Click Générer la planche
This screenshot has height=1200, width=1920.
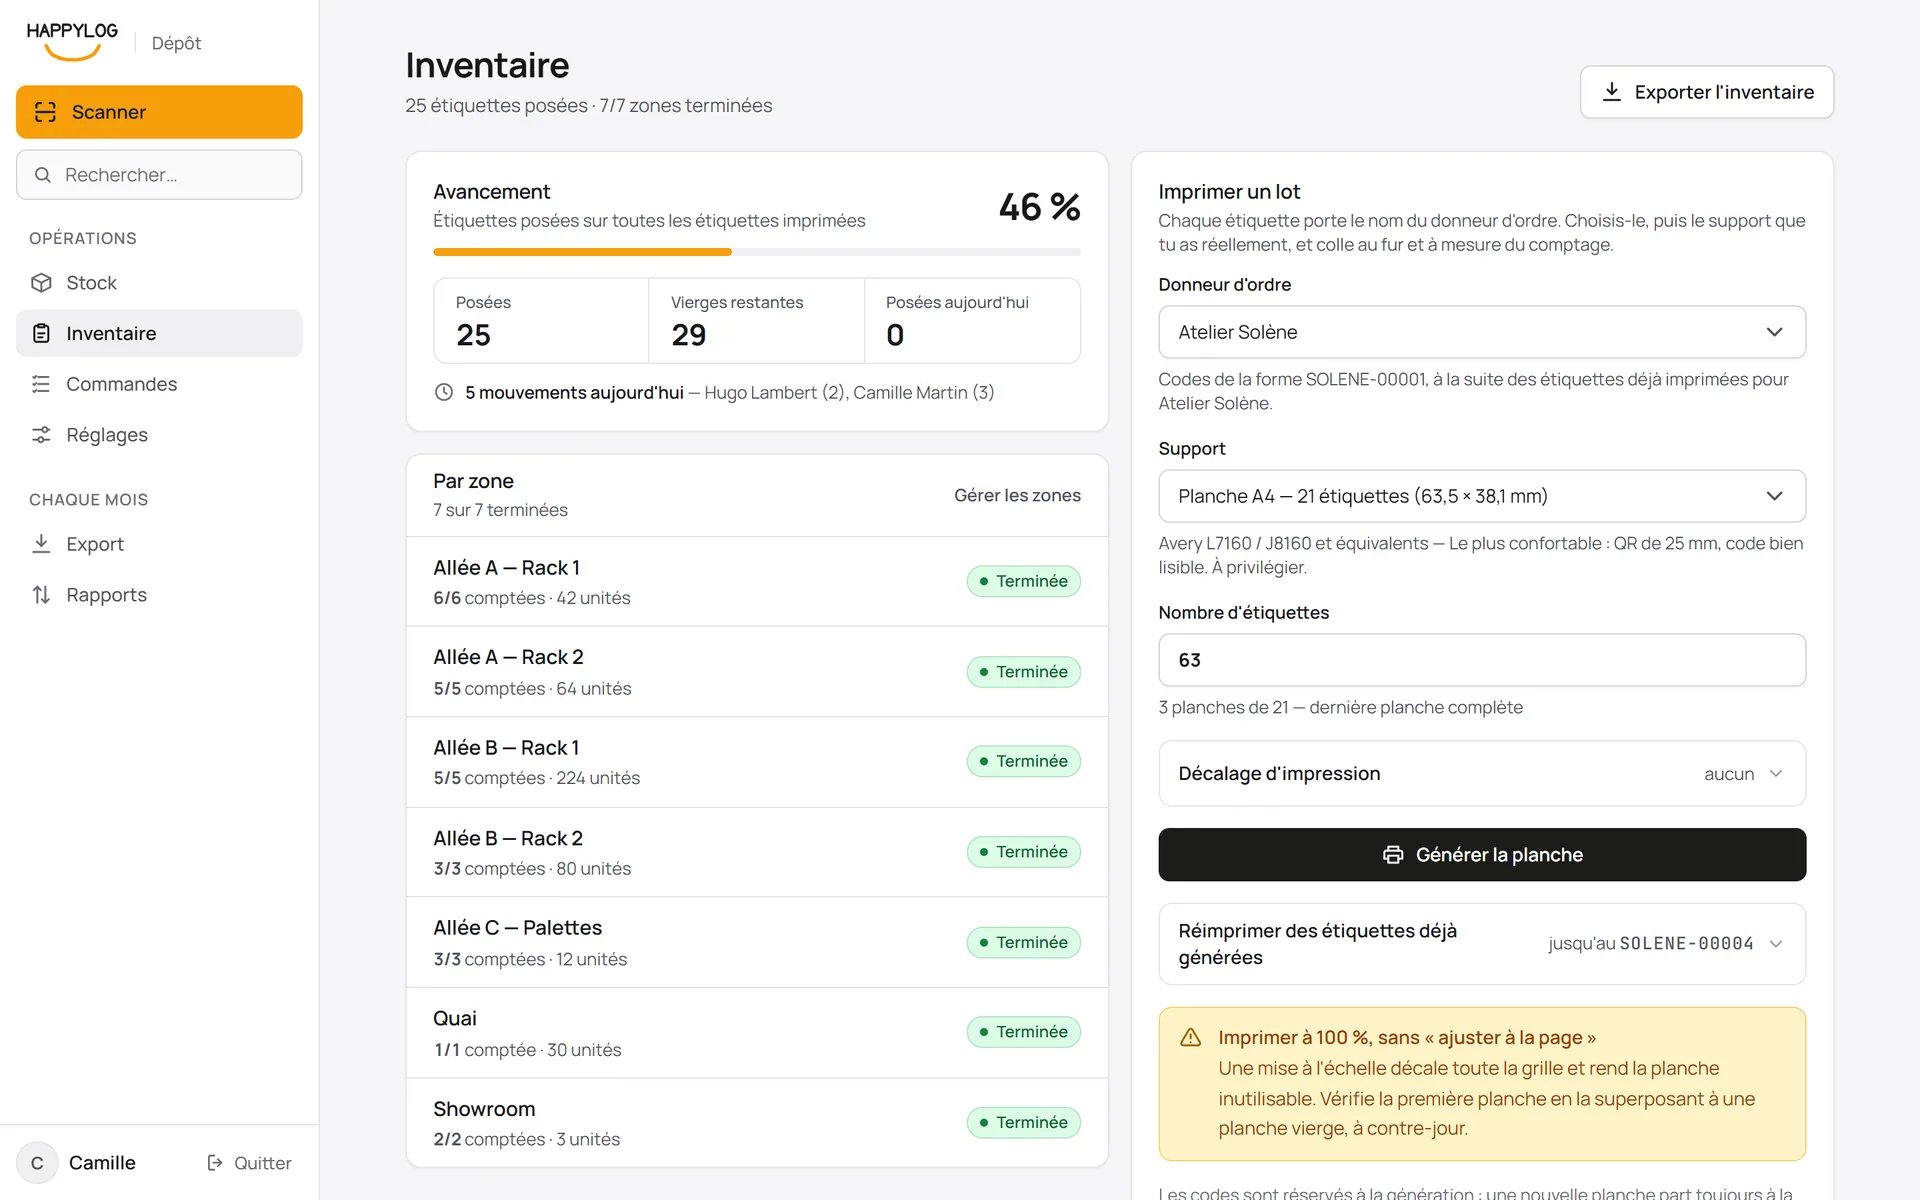(1482, 855)
